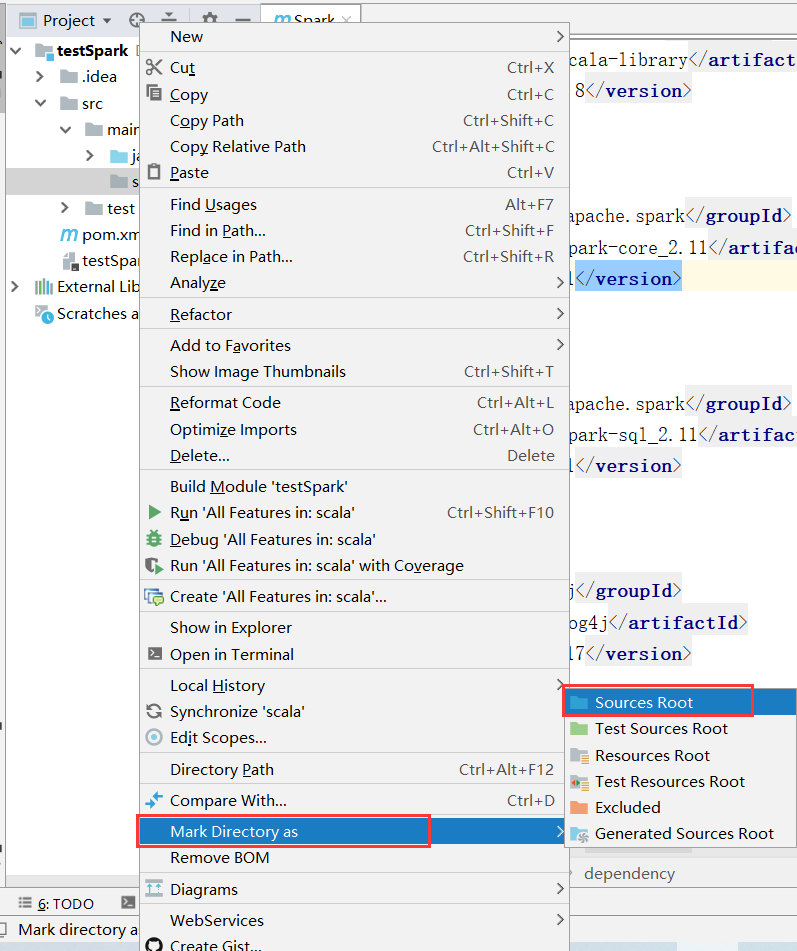Click the Compare With arrows icon
797x951 pixels.
point(154,800)
